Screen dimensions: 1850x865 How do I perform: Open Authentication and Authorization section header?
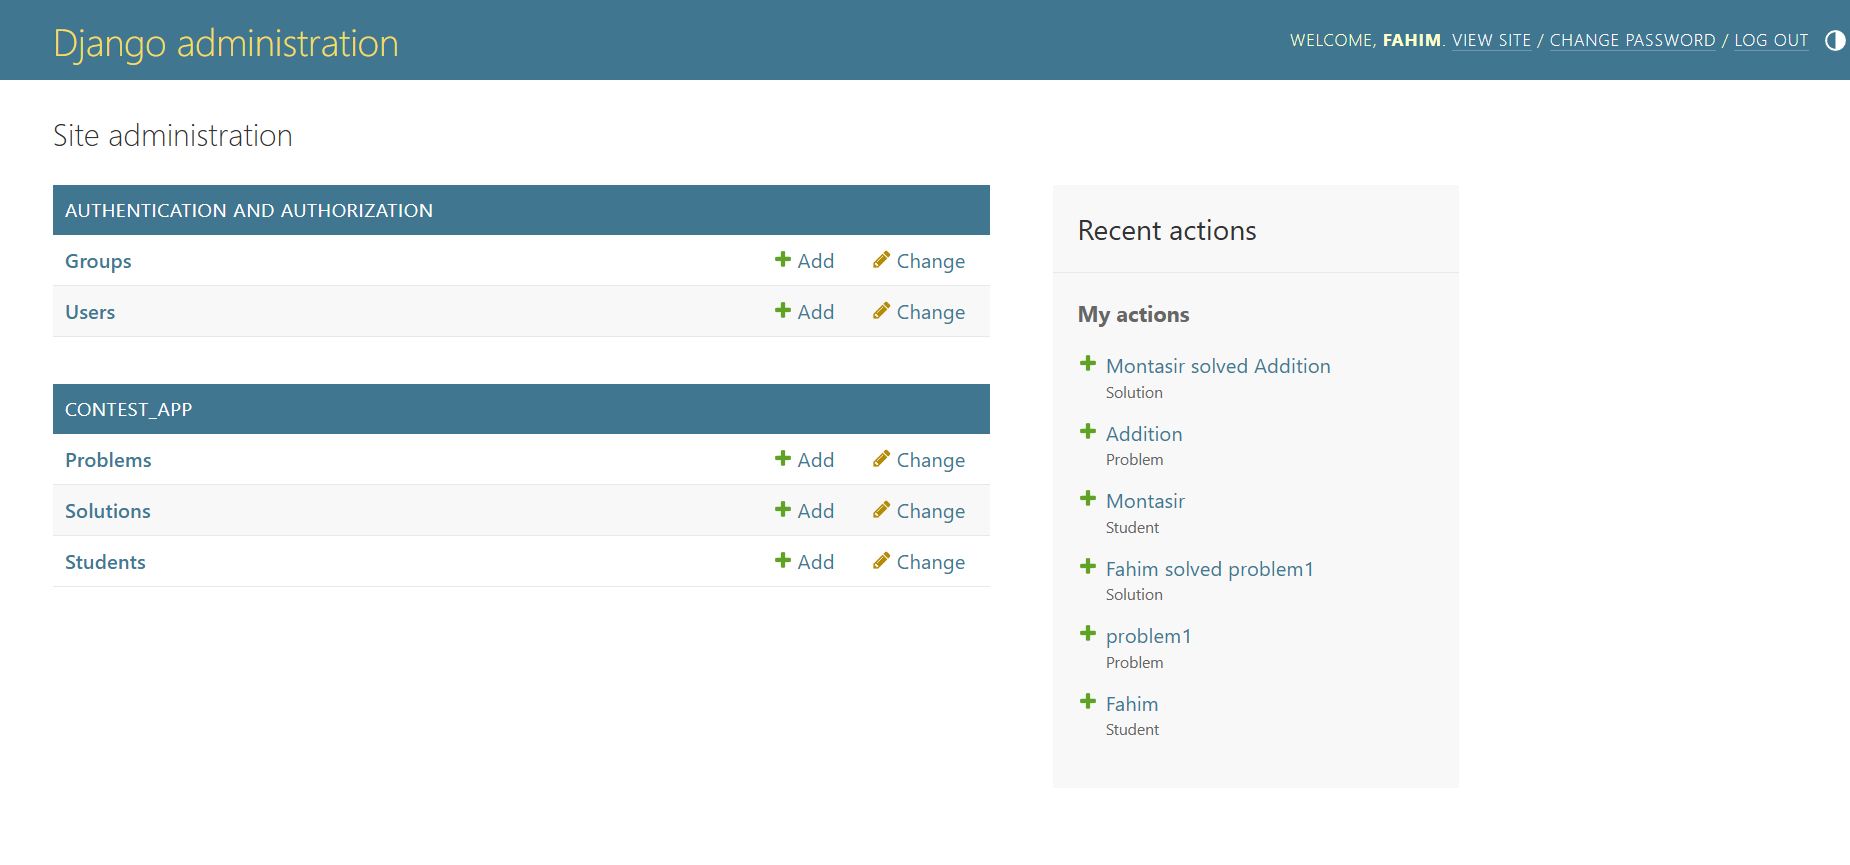click(249, 211)
